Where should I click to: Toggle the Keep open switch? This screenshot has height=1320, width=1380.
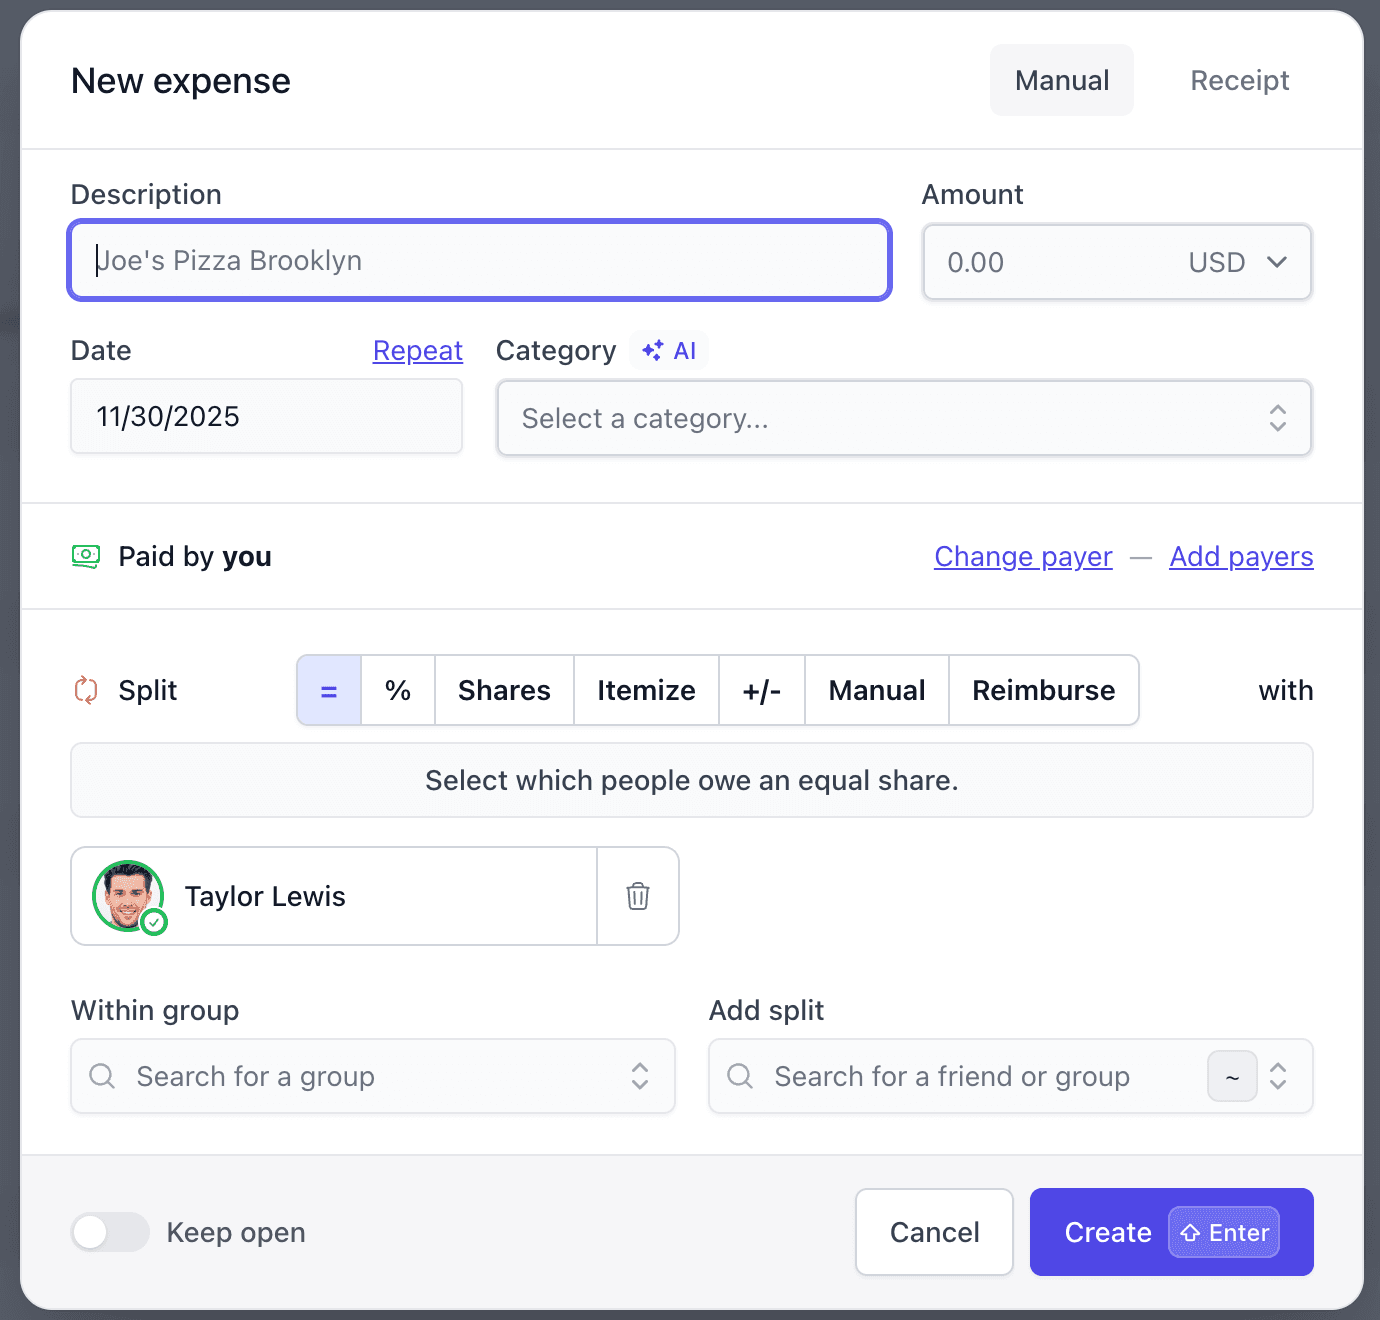click(110, 1232)
